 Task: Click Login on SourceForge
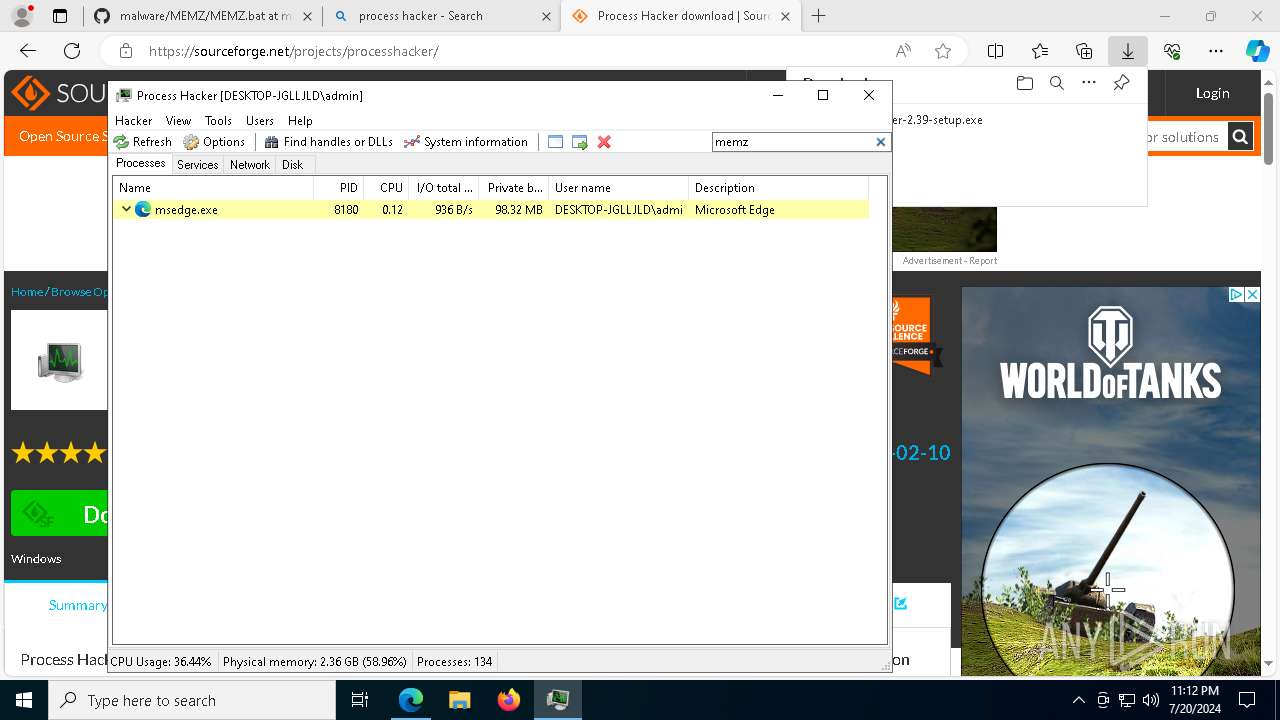[1212, 93]
